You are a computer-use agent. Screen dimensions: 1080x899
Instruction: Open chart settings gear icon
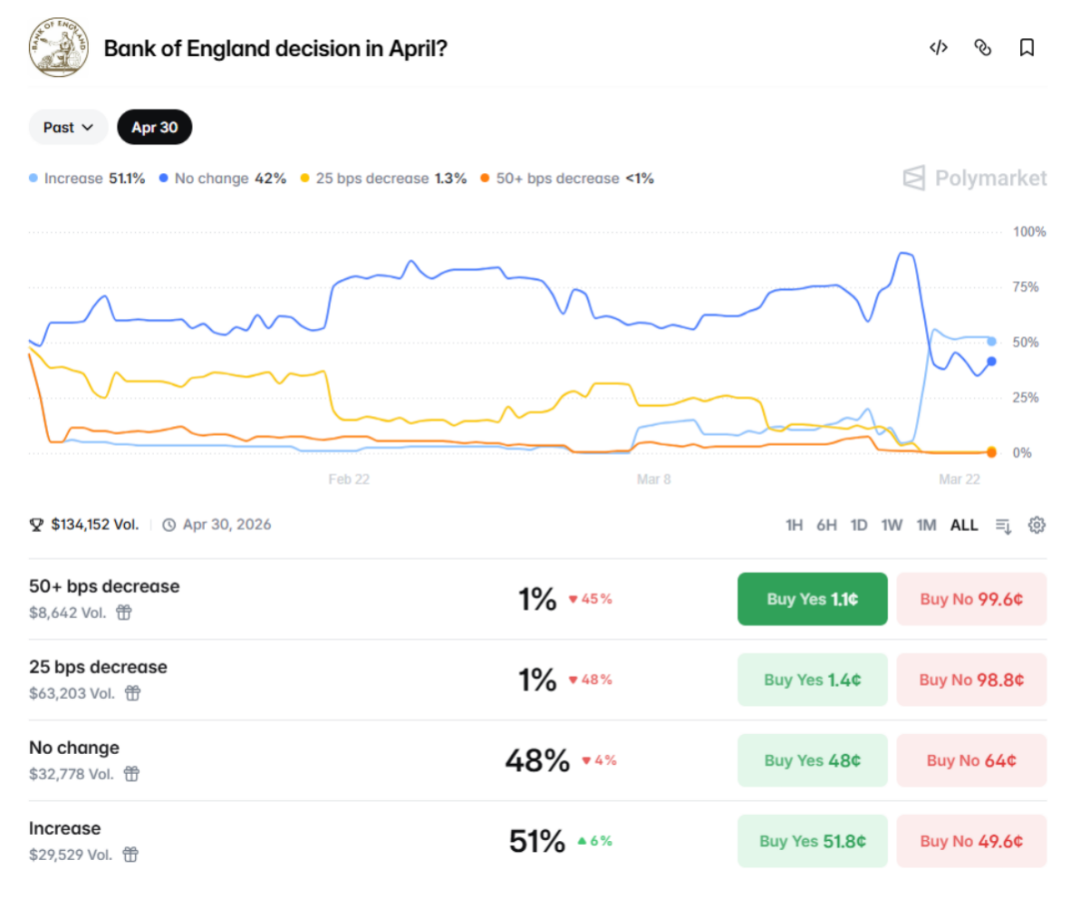(1037, 525)
